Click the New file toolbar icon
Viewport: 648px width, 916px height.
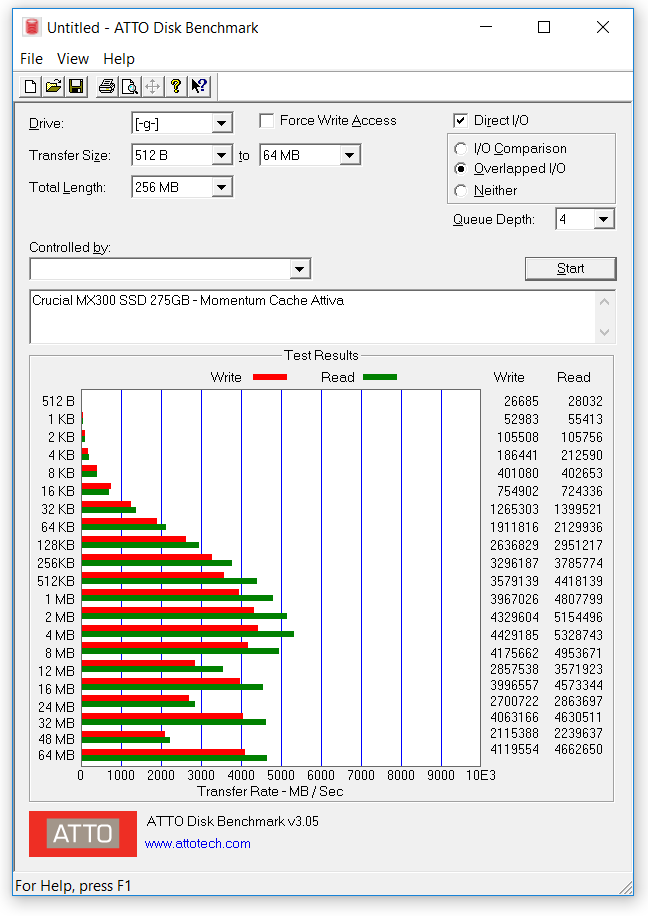[x=30, y=87]
